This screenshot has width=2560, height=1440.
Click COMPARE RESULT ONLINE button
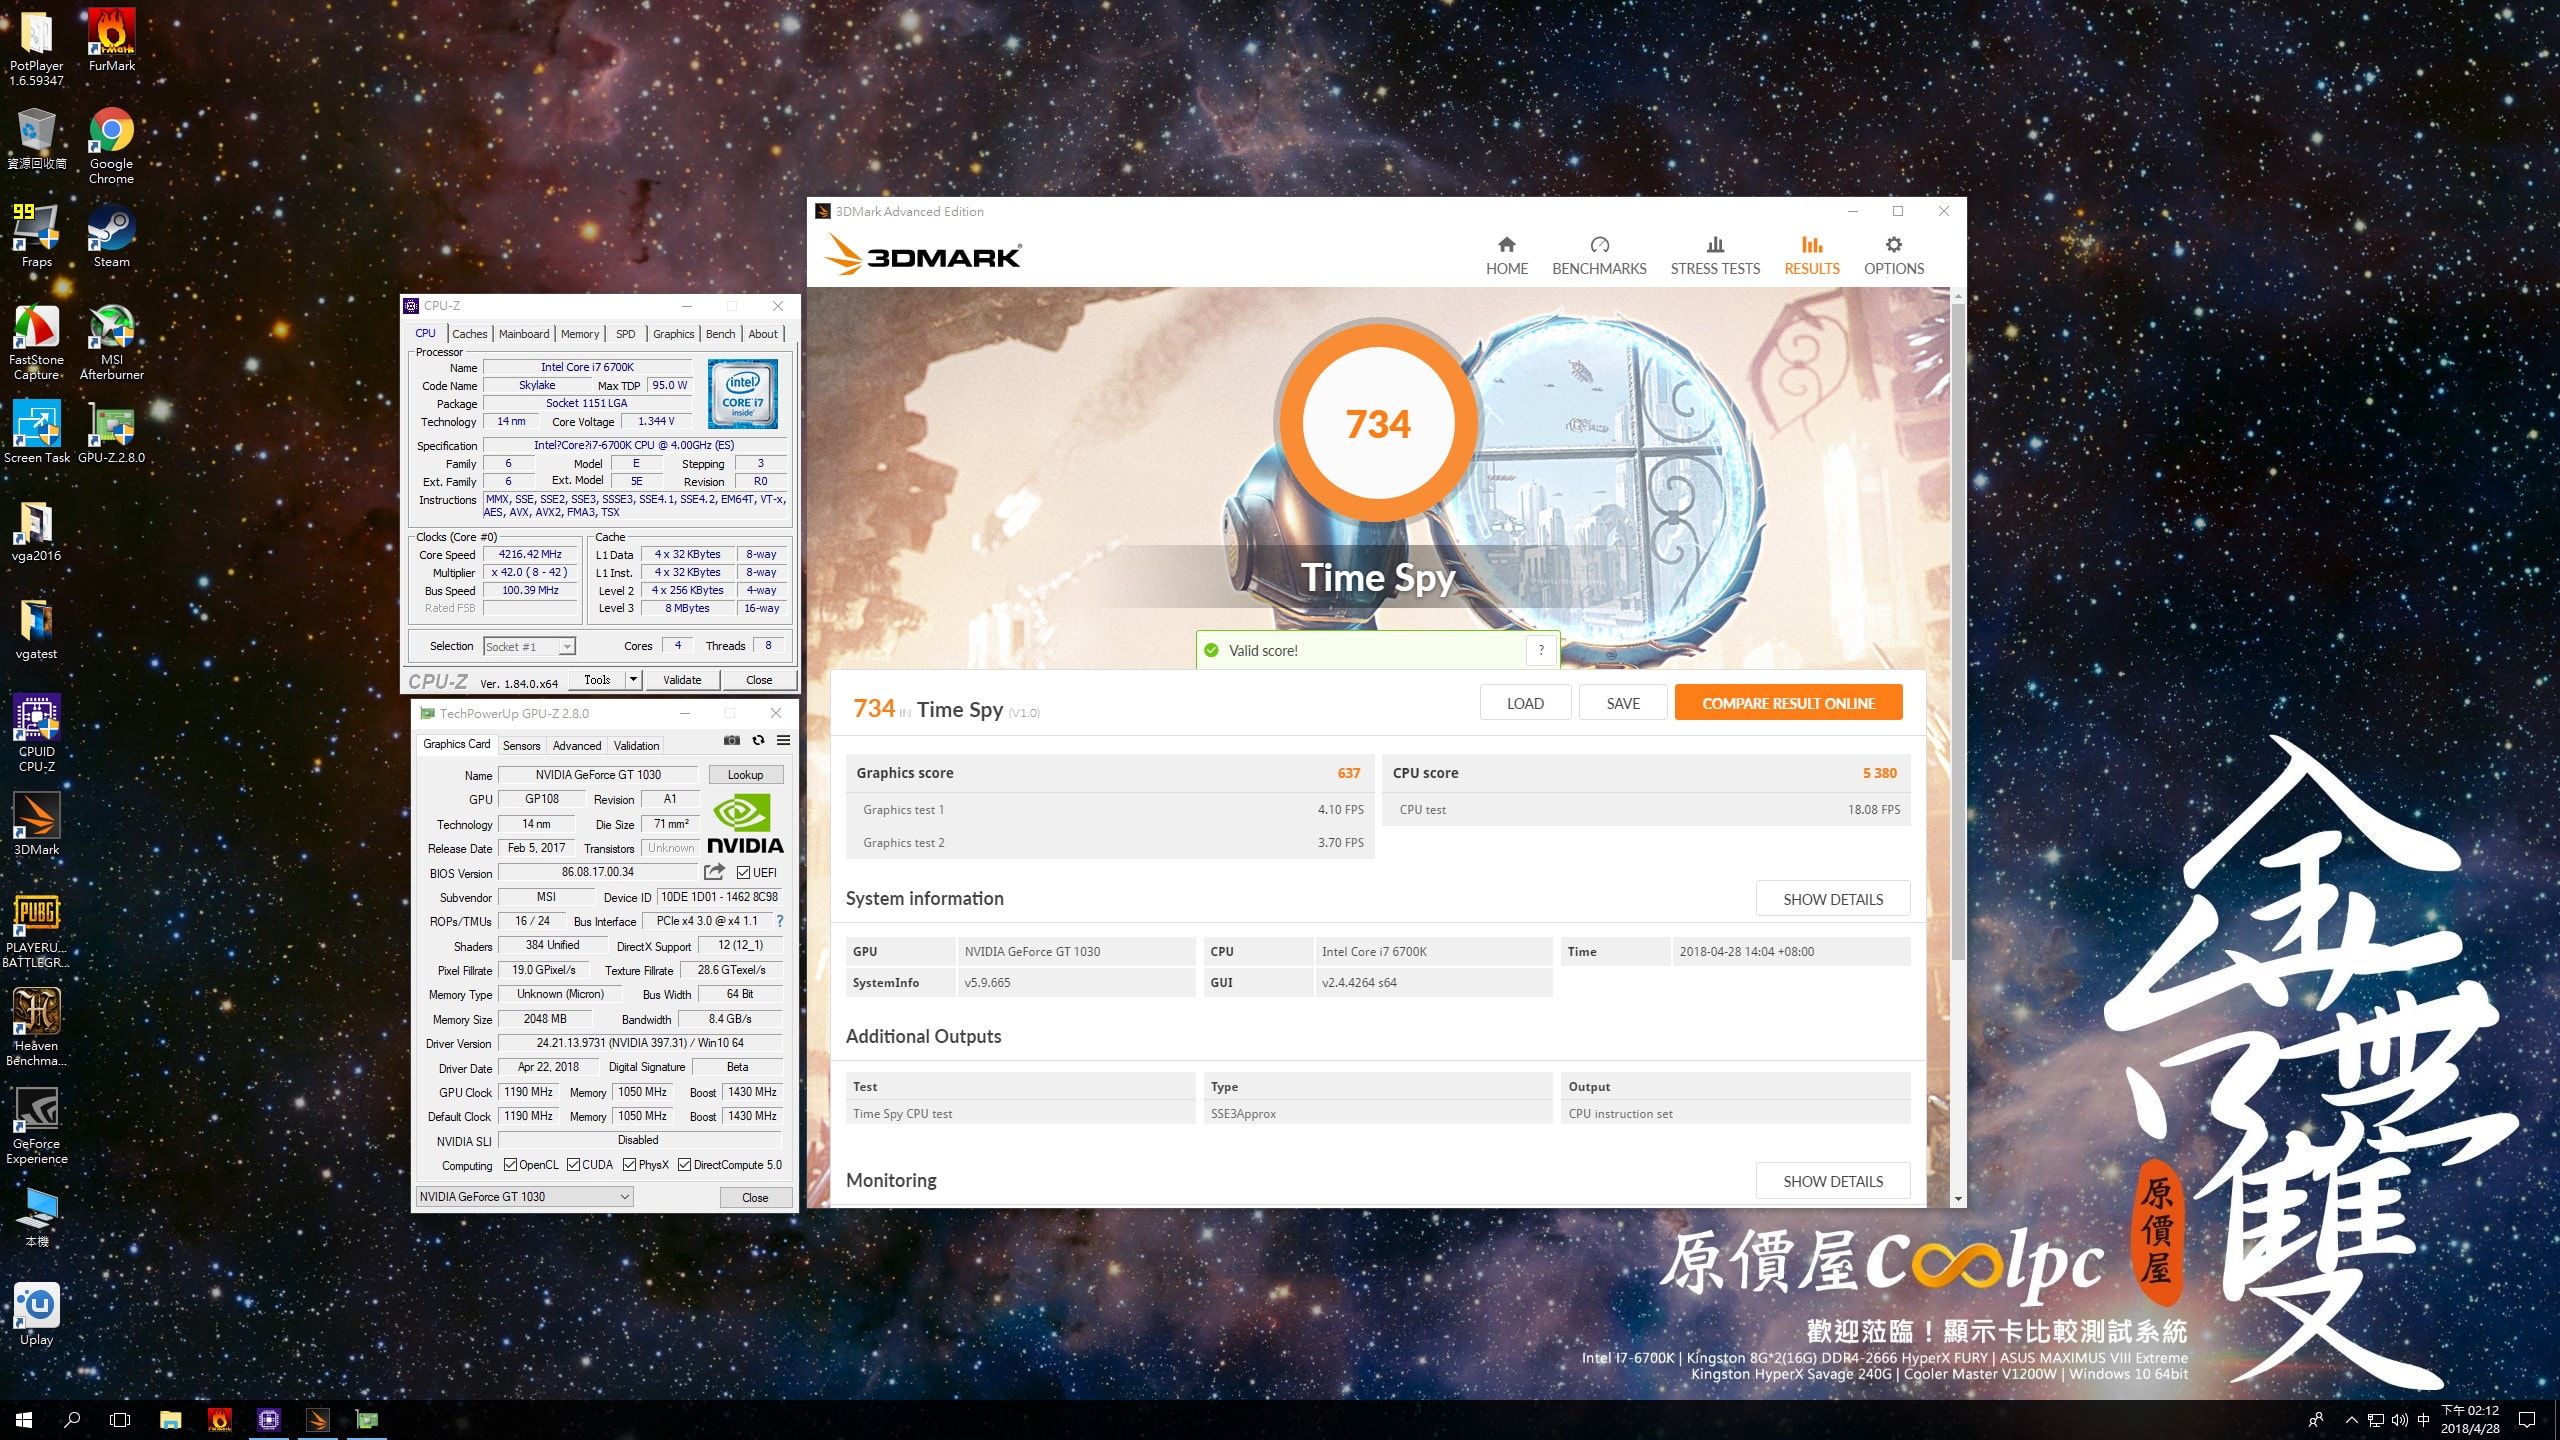pyautogui.click(x=1788, y=703)
